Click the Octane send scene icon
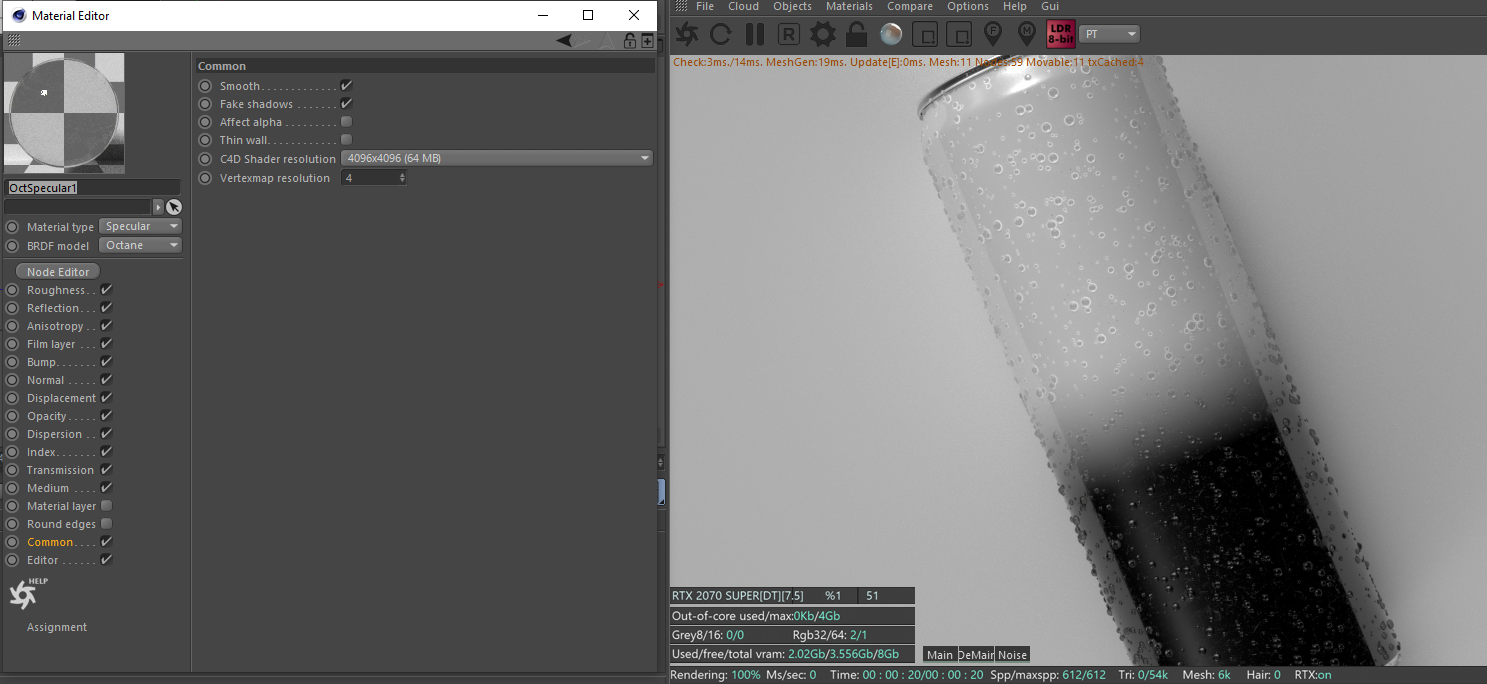The image size is (1487, 684). tap(687, 34)
